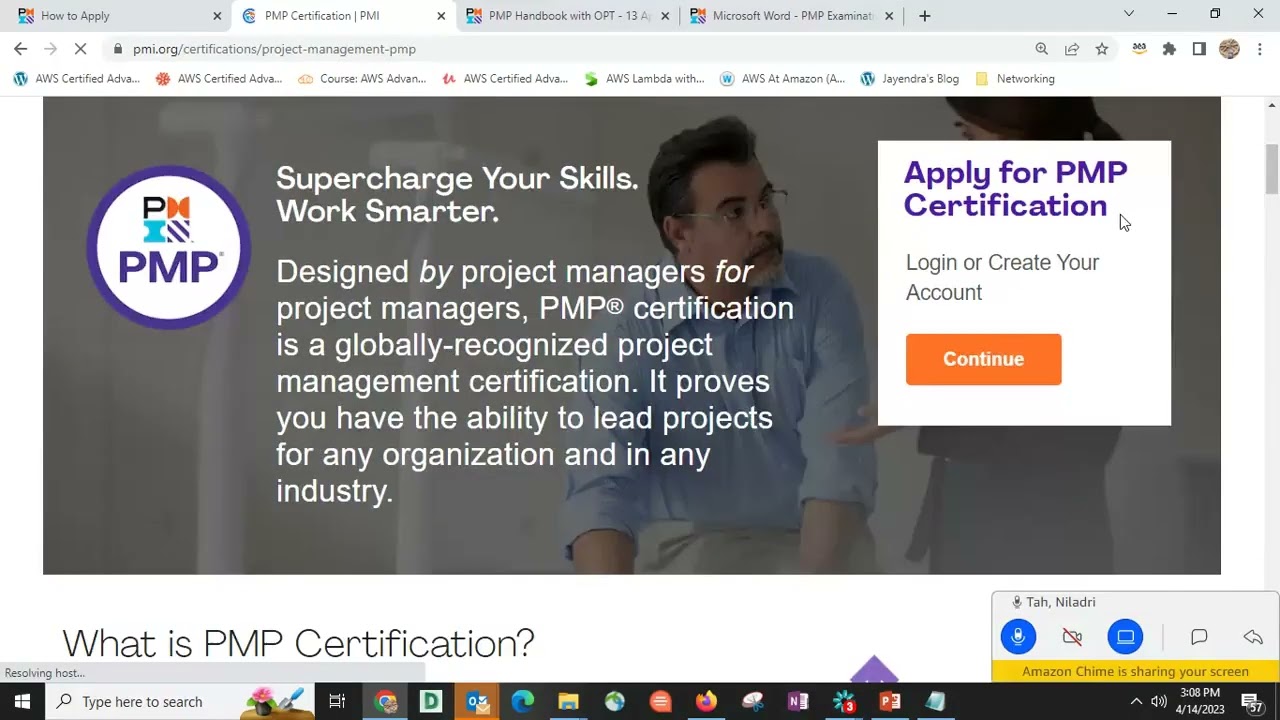The width and height of the screenshot is (1280, 720).
Task: Add a new browser tab
Action: point(924,16)
